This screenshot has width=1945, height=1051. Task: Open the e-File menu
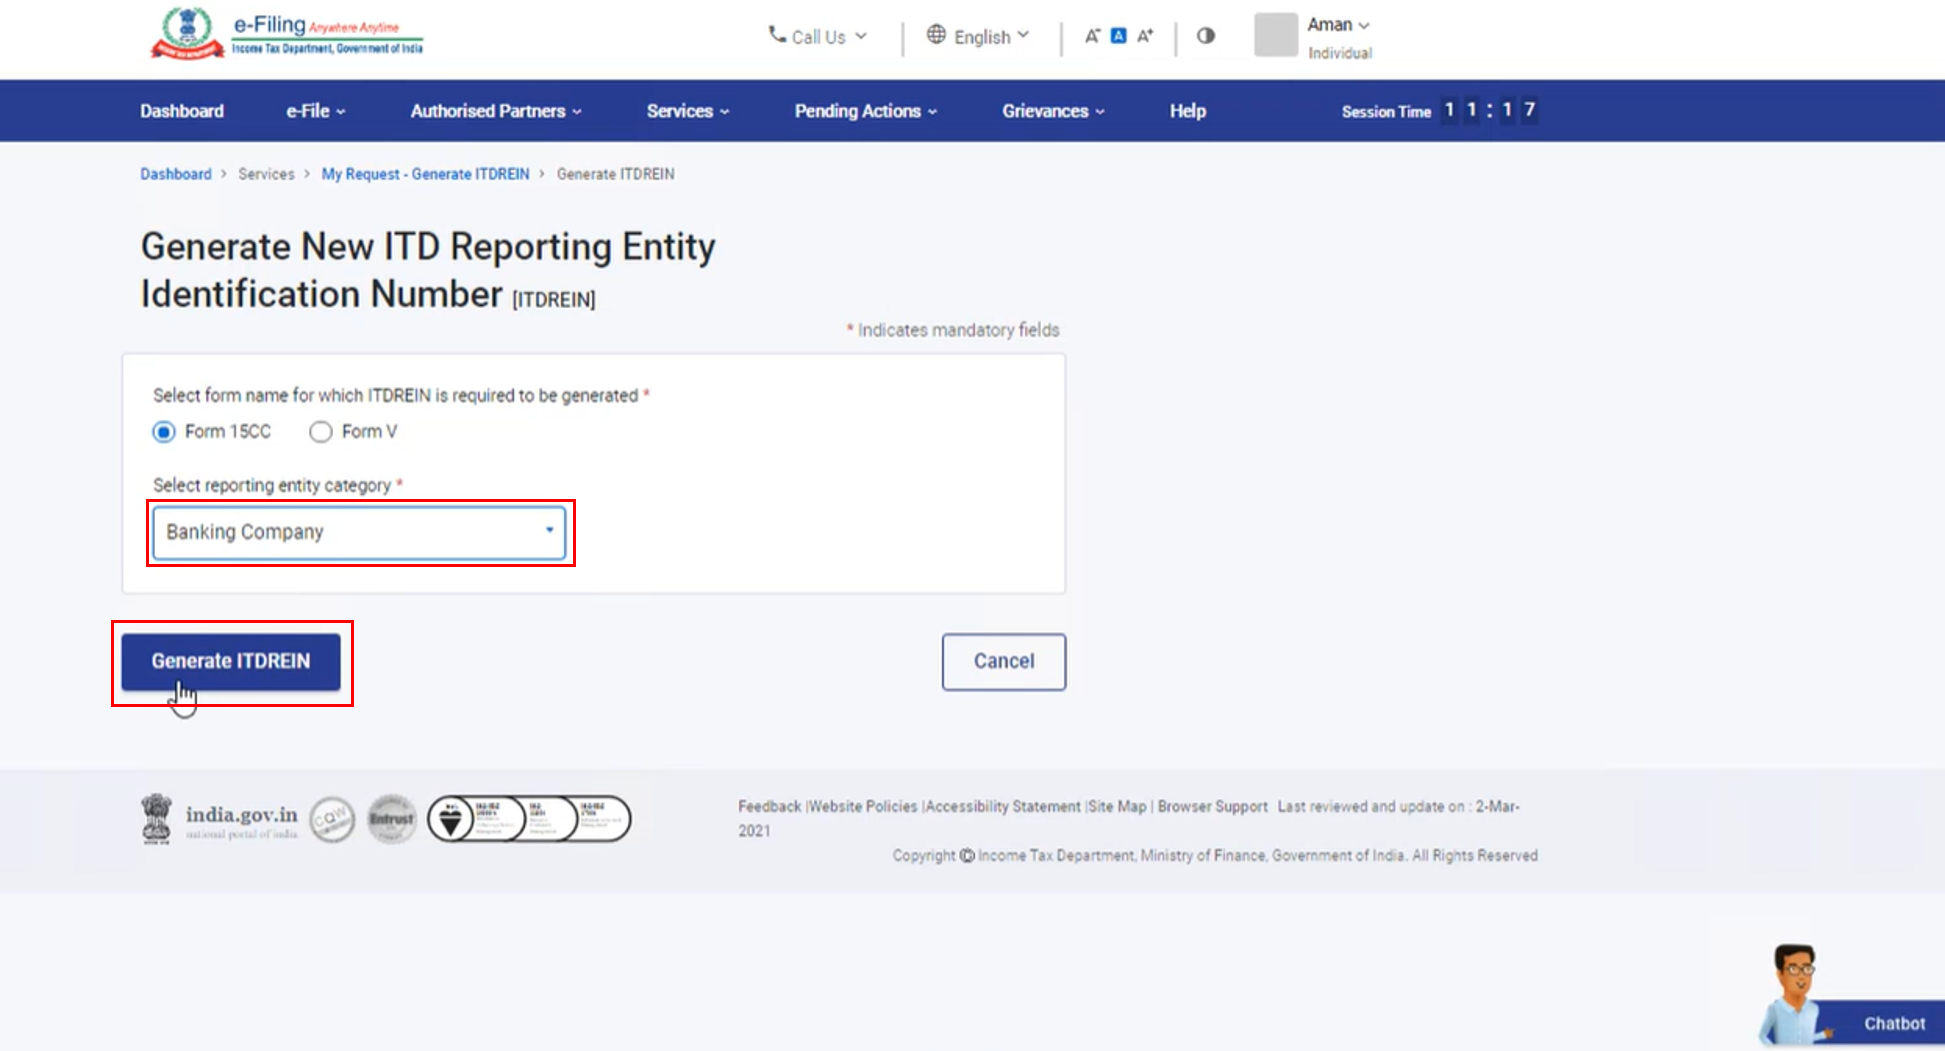point(315,111)
